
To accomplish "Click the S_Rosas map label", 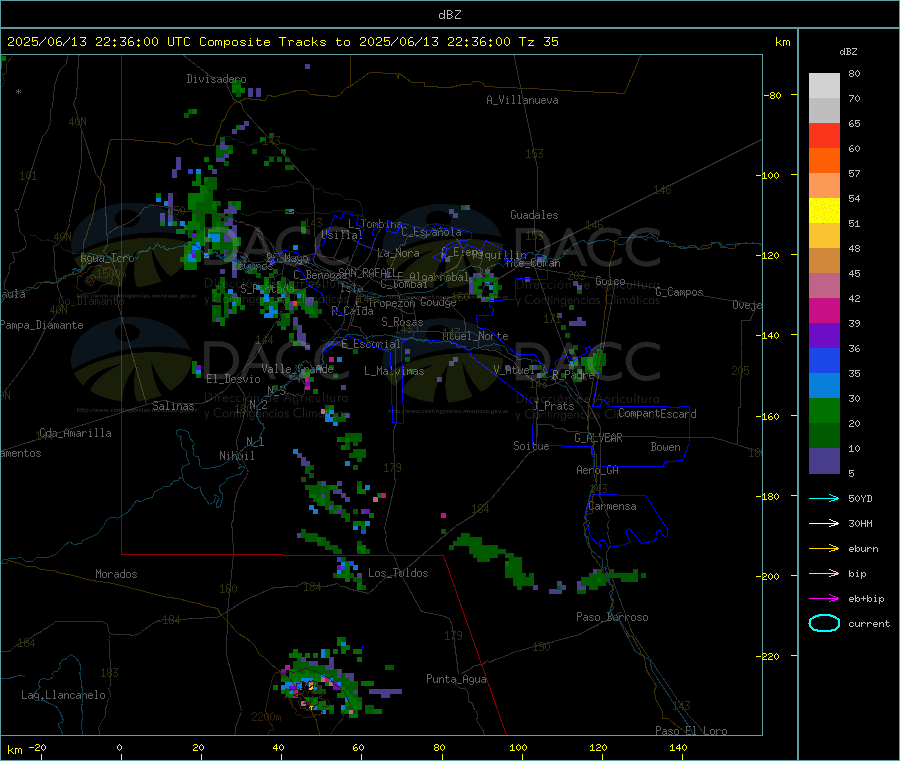I will tap(402, 322).
